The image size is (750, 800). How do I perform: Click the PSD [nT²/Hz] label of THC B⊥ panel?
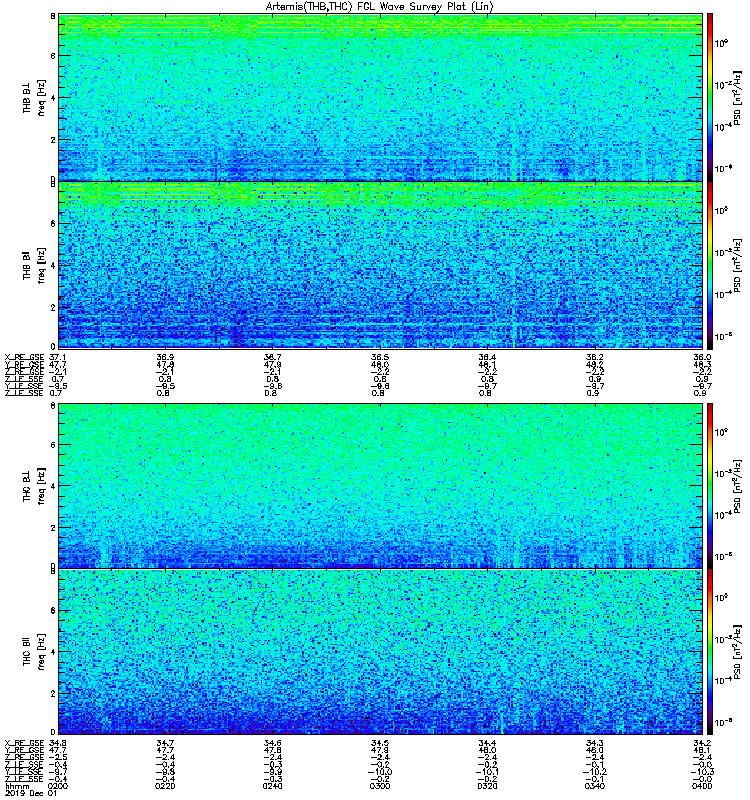(738, 486)
